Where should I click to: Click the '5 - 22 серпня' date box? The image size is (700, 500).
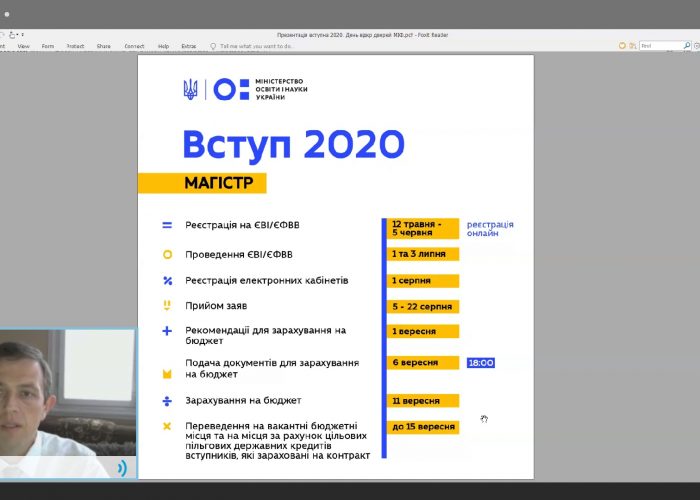pos(423,307)
